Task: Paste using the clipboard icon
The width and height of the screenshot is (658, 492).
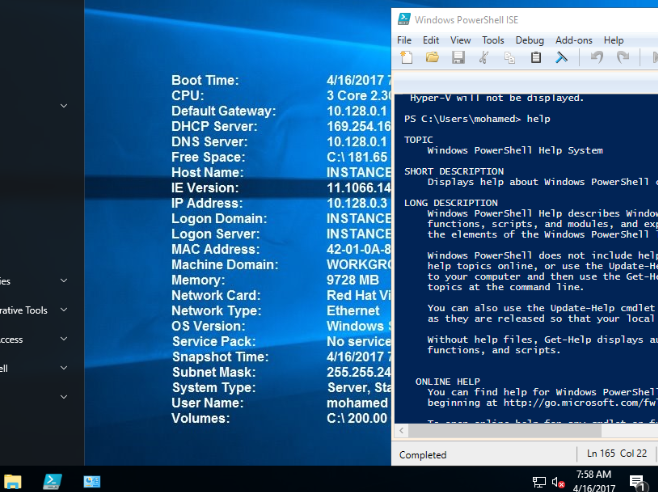Action: click(536, 58)
